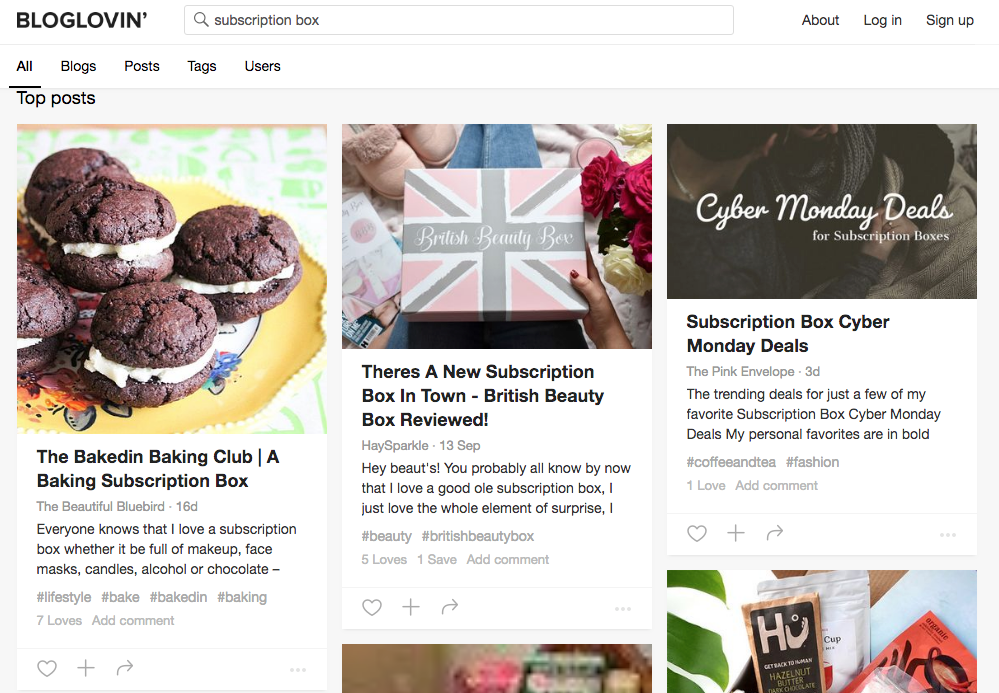Open the chocolate sandwich cookies thumbnail
Screen dimensions: 999x693
pyautogui.click(x=172, y=279)
